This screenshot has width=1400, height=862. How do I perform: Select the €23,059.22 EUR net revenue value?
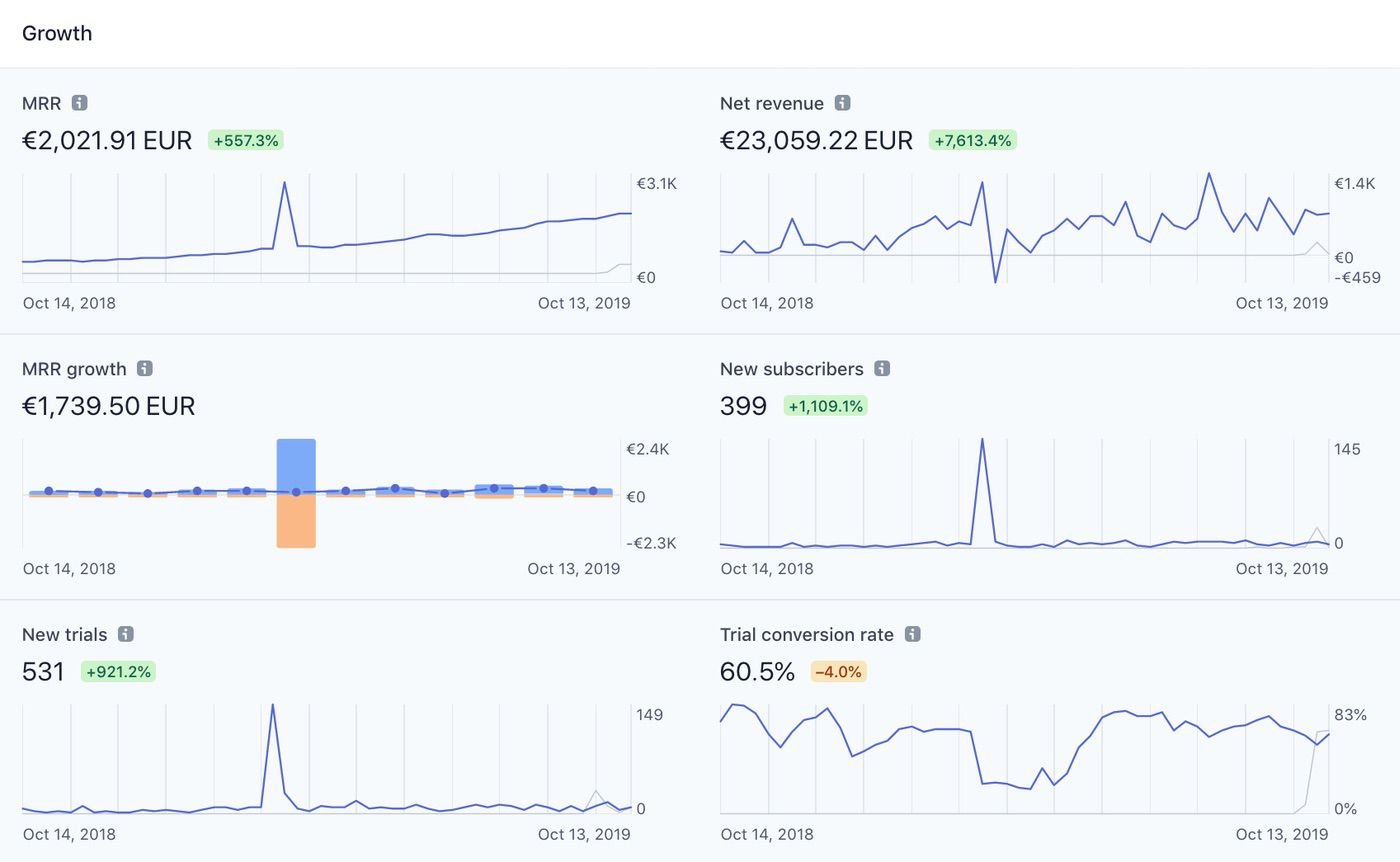[816, 140]
